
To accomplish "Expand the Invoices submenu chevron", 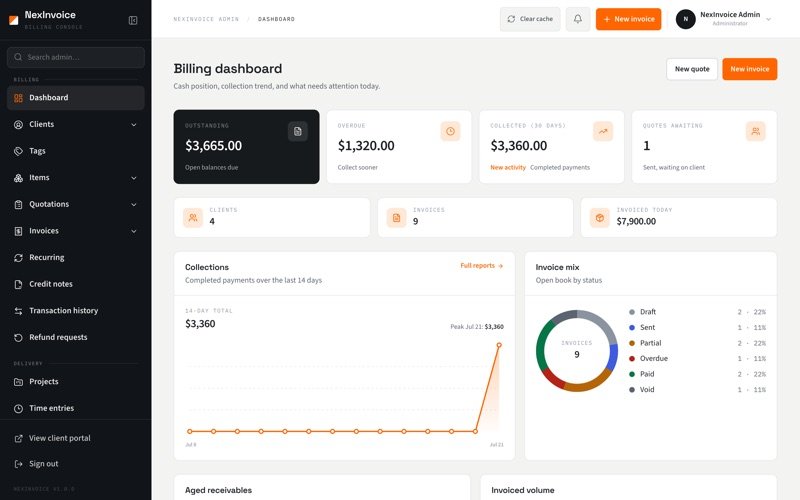I will pyautogui.click(x=134, y=231).
